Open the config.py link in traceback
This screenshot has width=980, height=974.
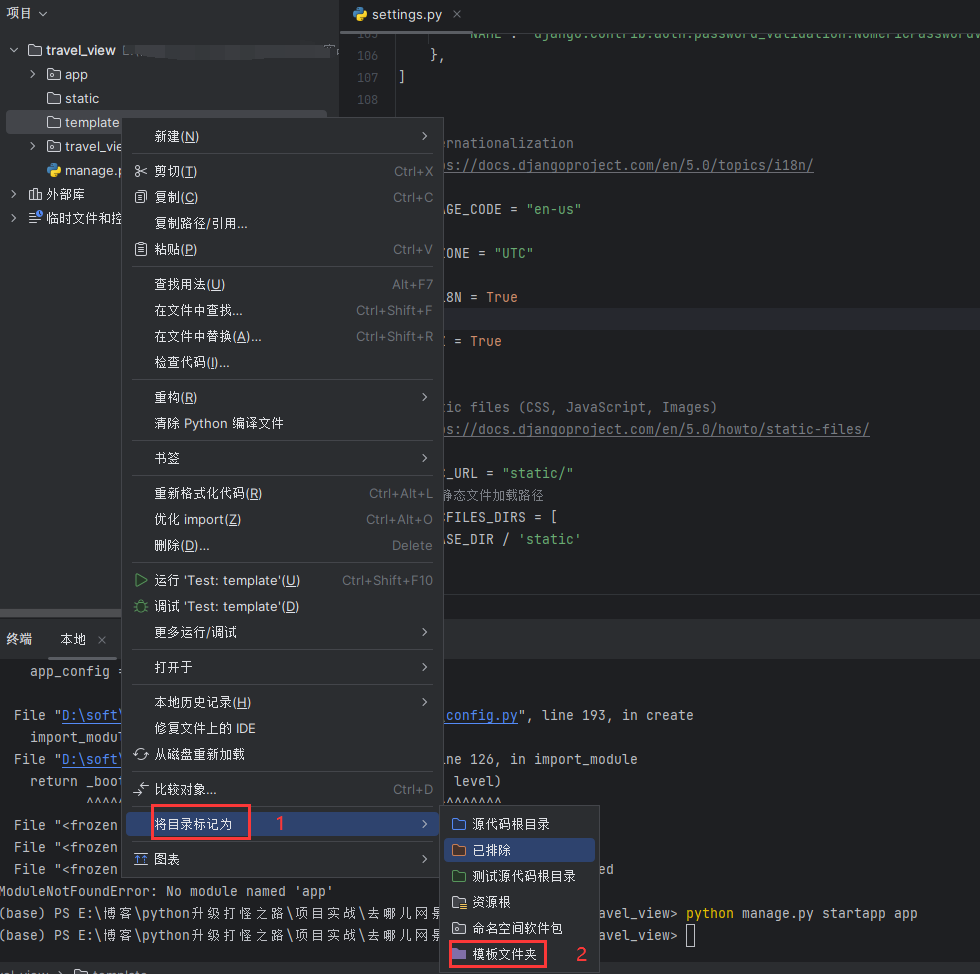481,715
